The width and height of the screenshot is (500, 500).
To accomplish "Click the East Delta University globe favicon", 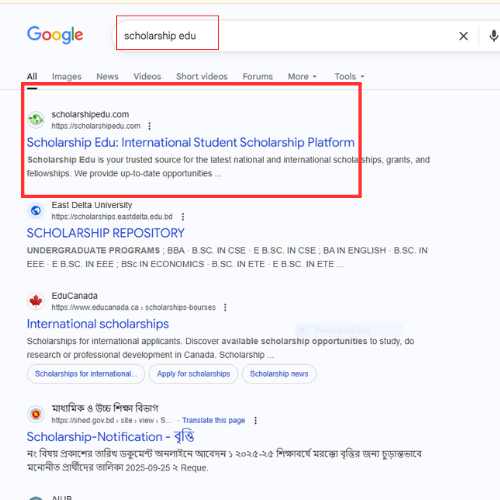I will tap(36, 210).
